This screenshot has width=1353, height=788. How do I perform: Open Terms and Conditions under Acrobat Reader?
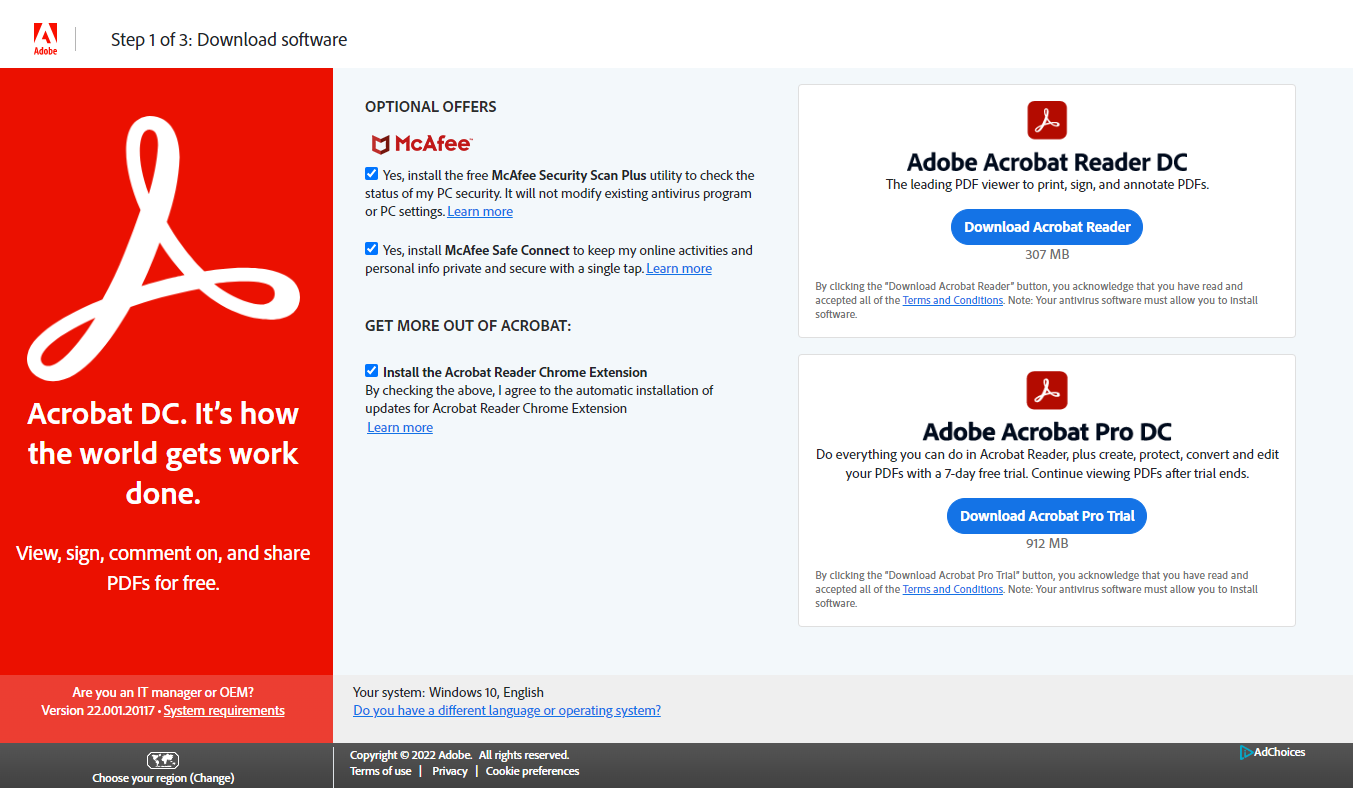(953, 301)
